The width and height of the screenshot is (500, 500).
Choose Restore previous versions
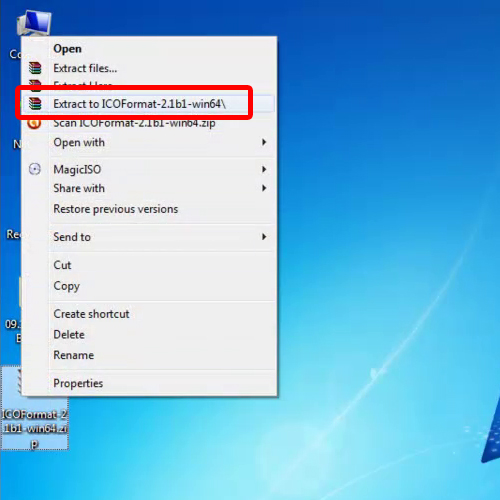coord(149,209)
